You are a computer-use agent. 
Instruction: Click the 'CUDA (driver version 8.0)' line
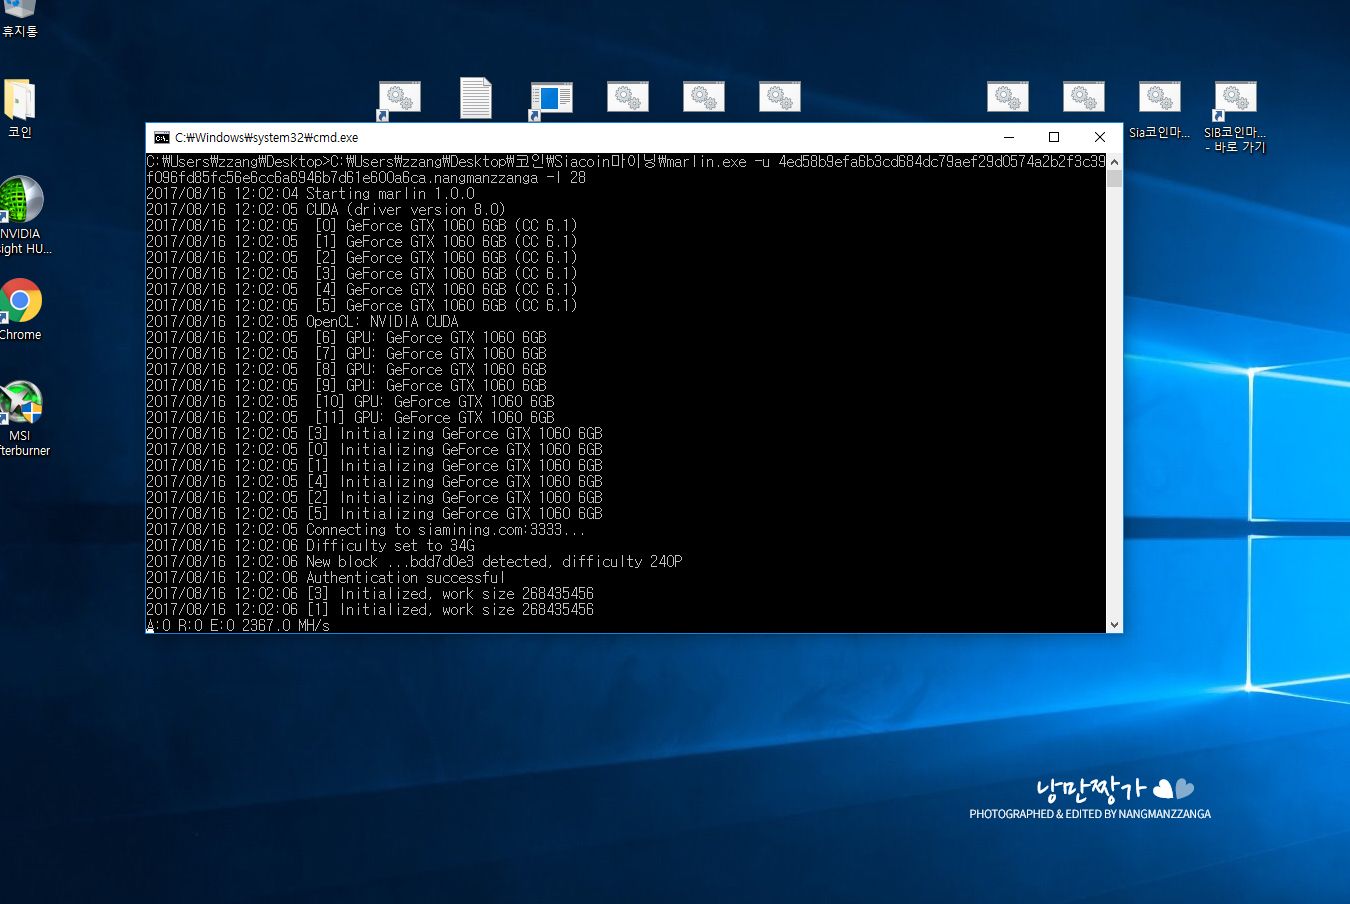point(326,210)
